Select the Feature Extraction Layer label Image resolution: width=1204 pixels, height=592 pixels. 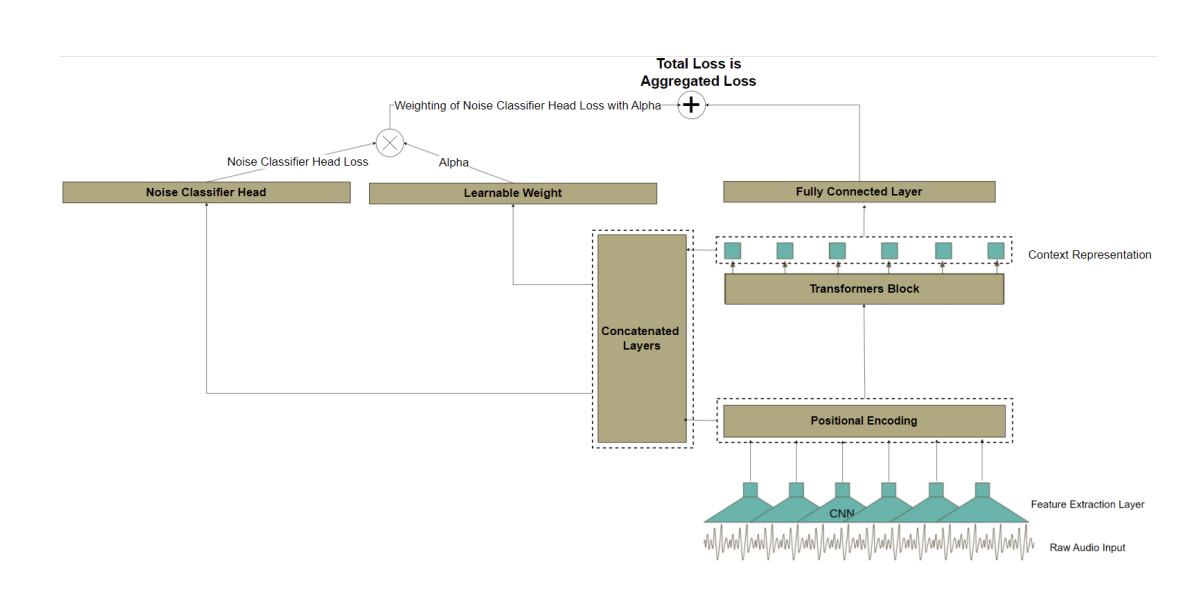click(1087, 505)
